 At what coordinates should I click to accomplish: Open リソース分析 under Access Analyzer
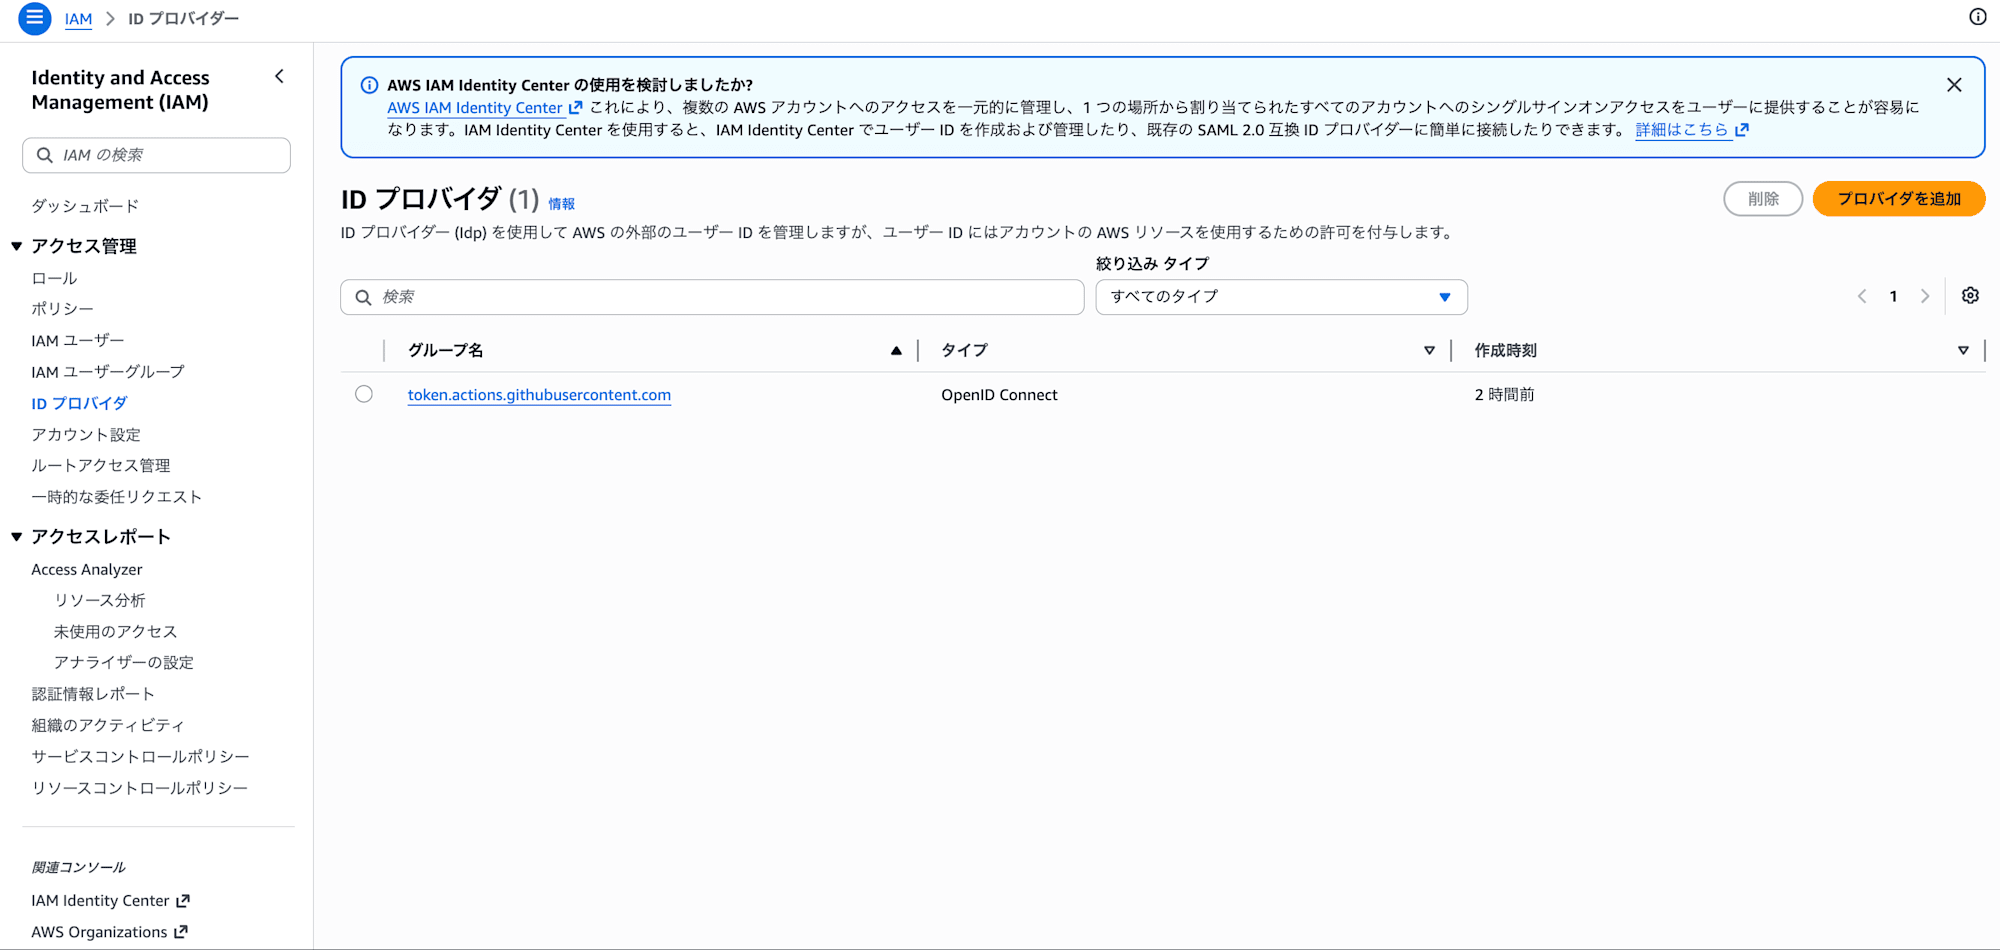[x=100, y=600]
